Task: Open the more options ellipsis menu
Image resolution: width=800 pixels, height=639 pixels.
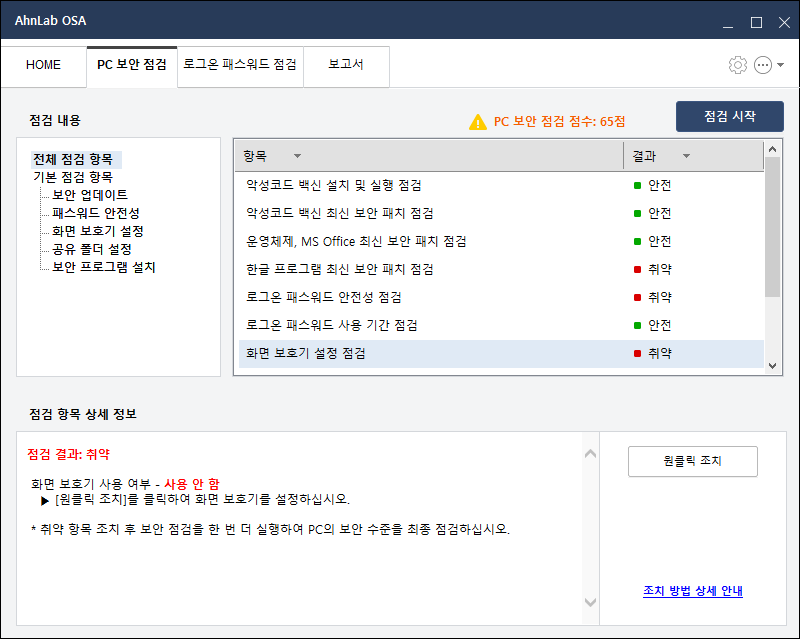Action: [x=763, y=65]
